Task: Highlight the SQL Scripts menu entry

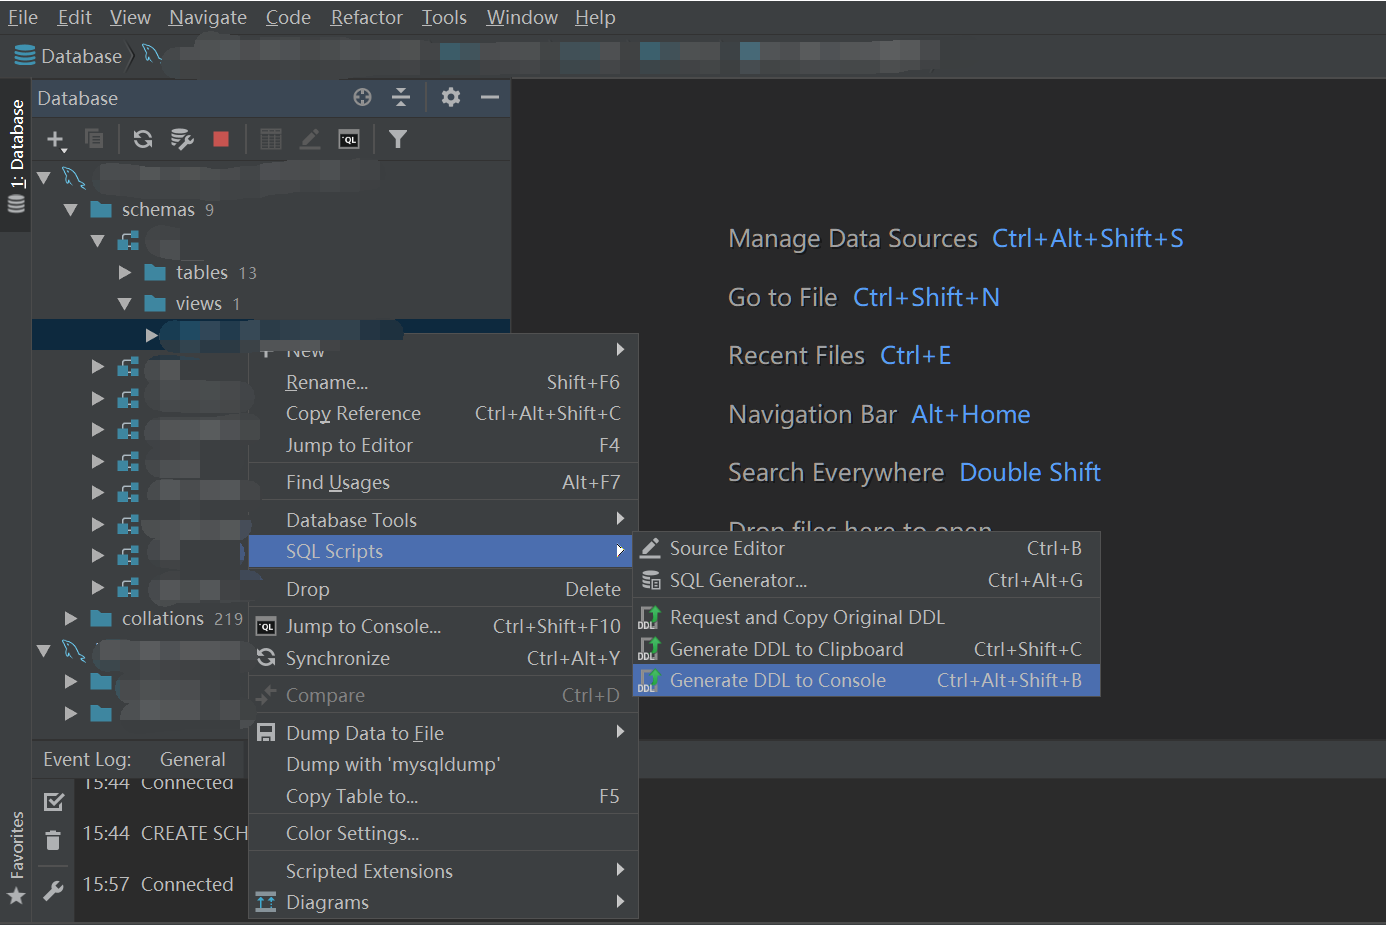Action: tap(443, 551)
